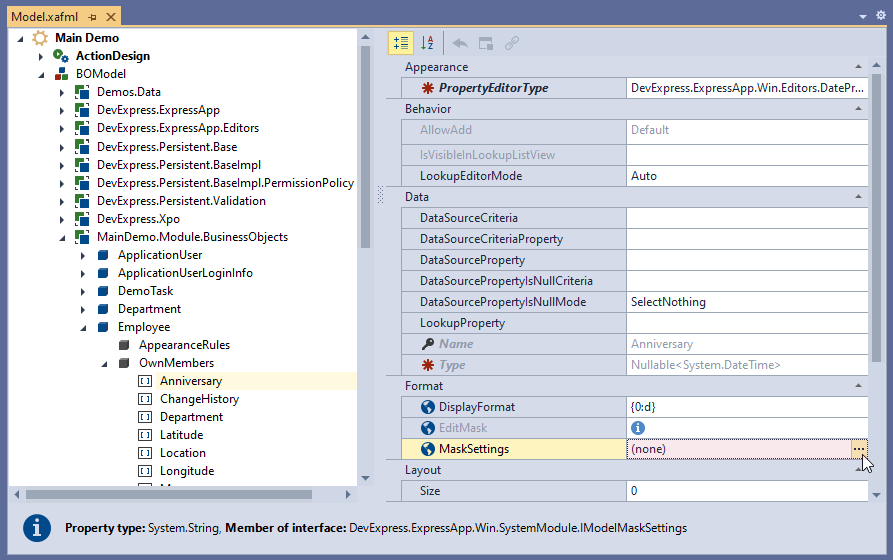
Task: Open the window options gear icon
Action: 880,15
